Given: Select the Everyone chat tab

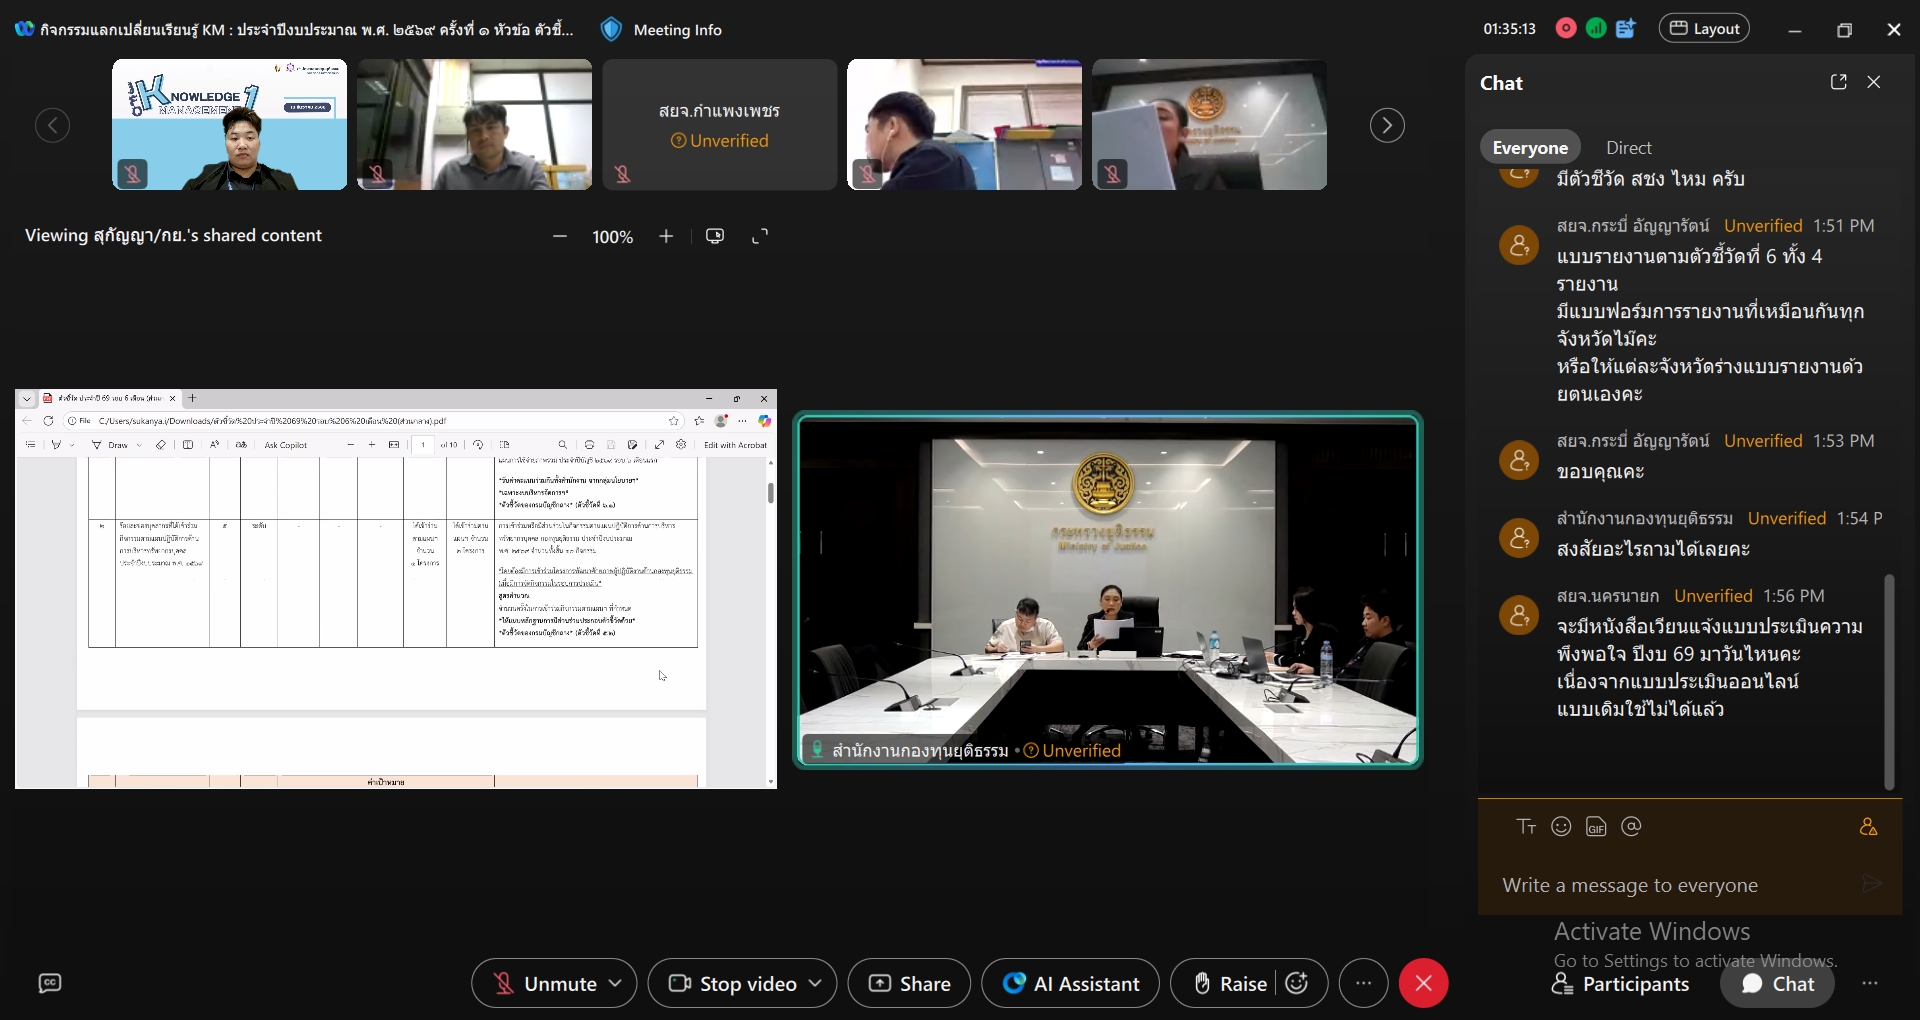Looking at the screenshot, I should click(1530, 148).
